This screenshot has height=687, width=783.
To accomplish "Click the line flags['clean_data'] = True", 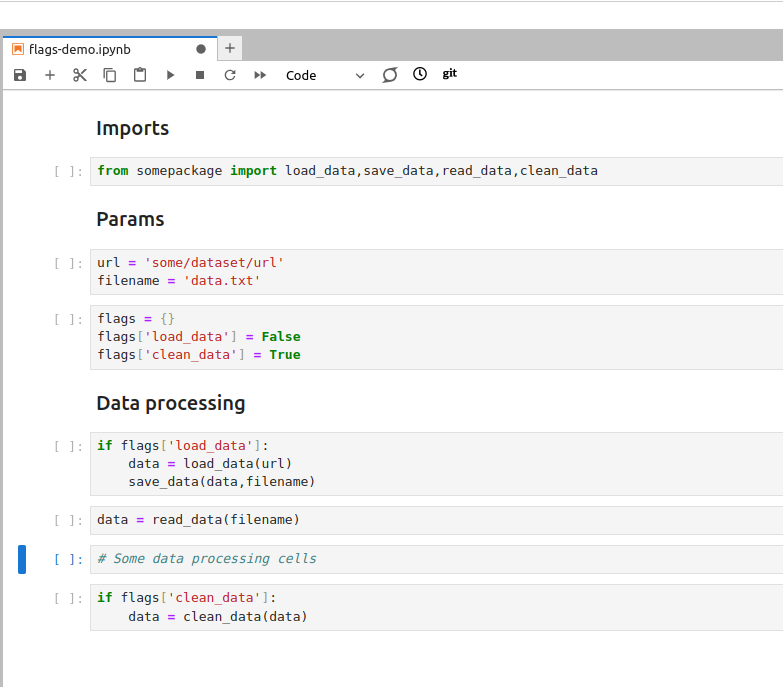I will (199, 355).
